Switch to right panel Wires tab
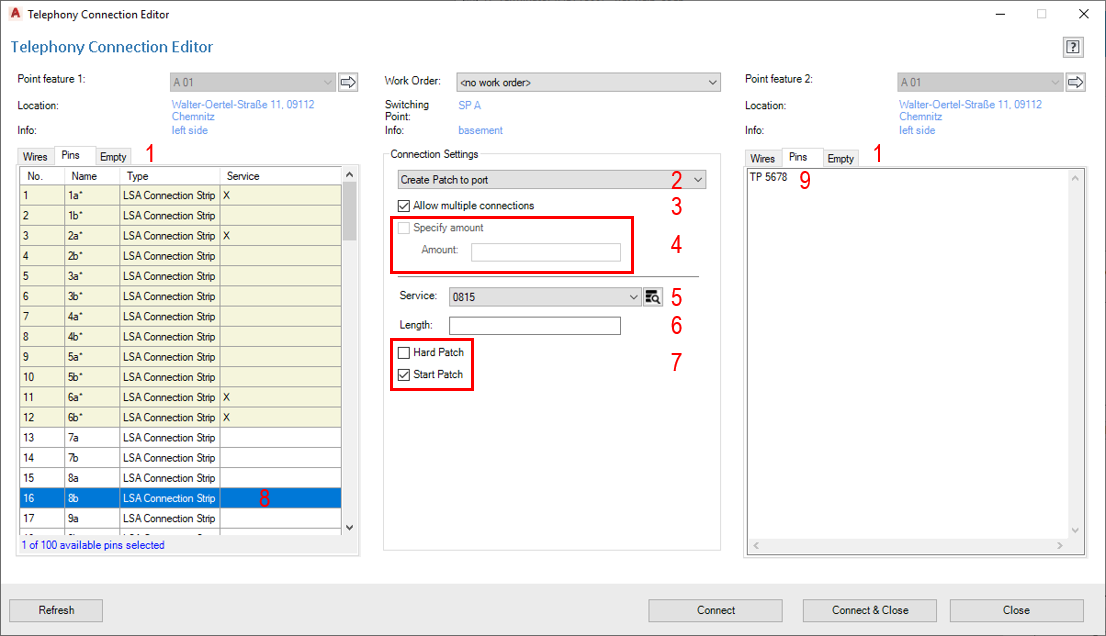This screenshot has width=1106, height=636. tap(762, 159)
